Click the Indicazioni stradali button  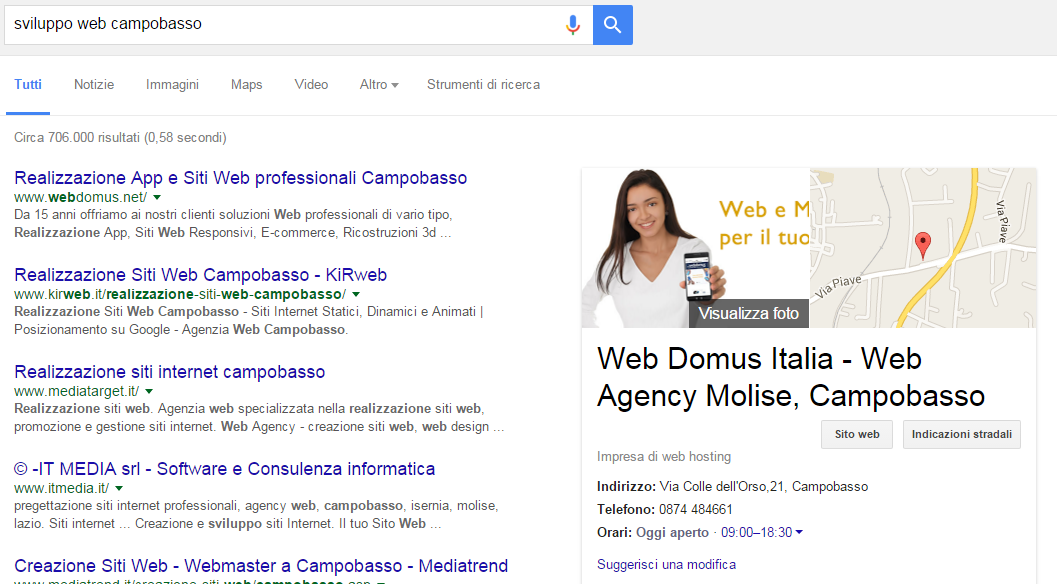pyautogui.click(x=962, y=434)
